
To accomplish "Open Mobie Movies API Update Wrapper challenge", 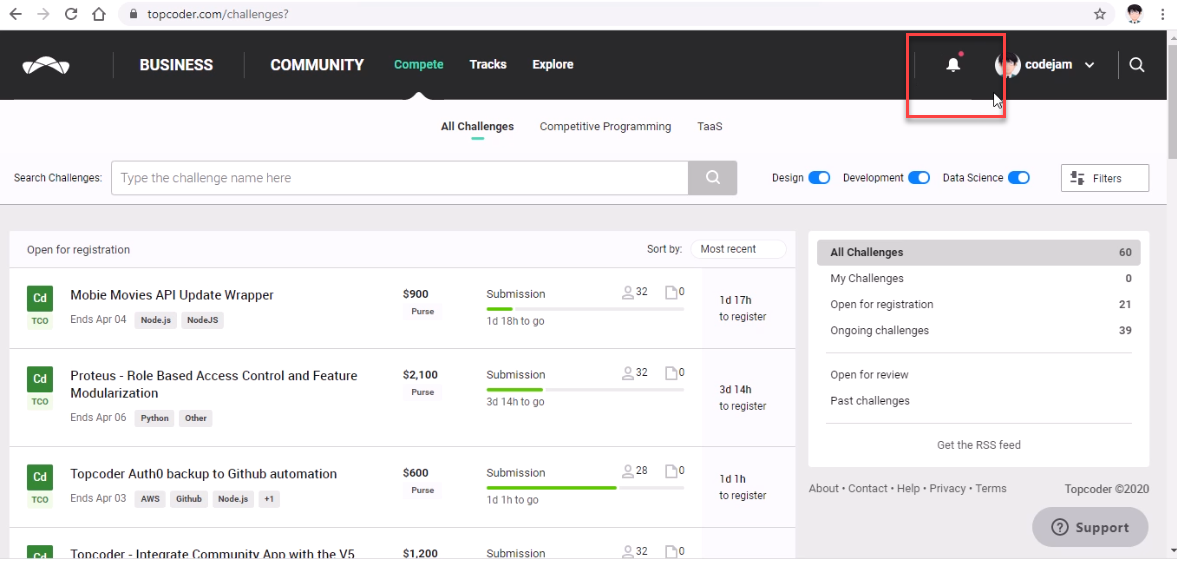I will click(172, 295).
